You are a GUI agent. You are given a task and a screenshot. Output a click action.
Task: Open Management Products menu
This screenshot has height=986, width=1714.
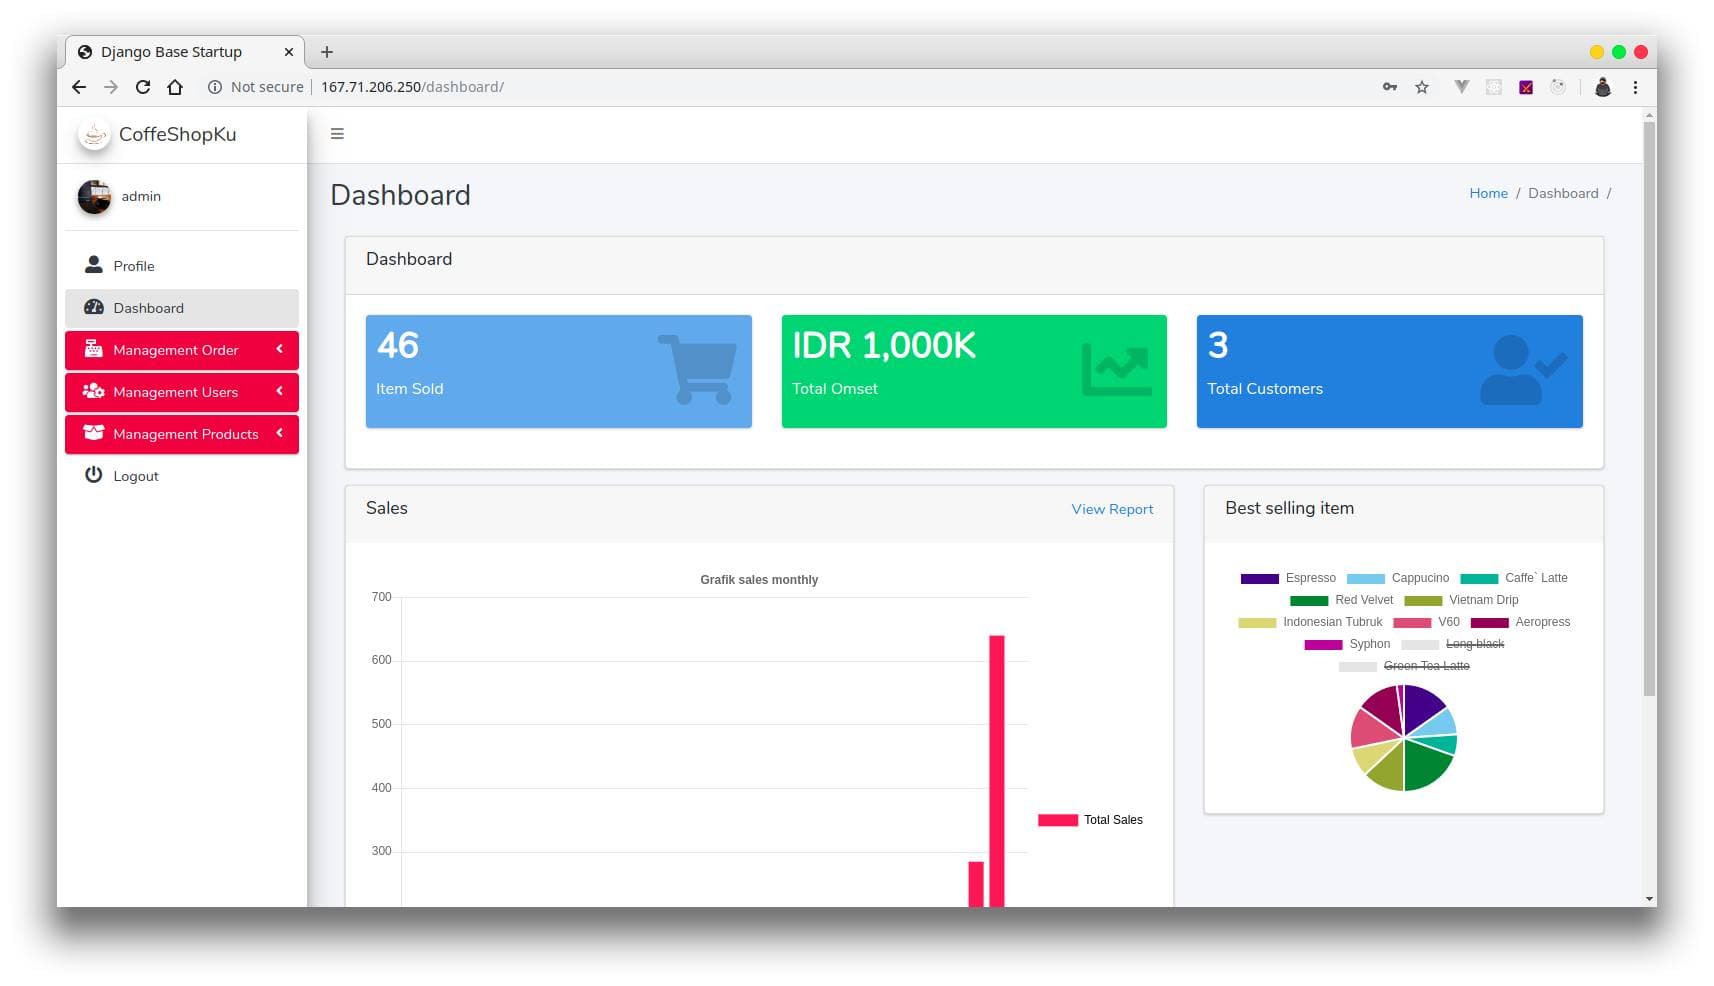coord(182,434)
